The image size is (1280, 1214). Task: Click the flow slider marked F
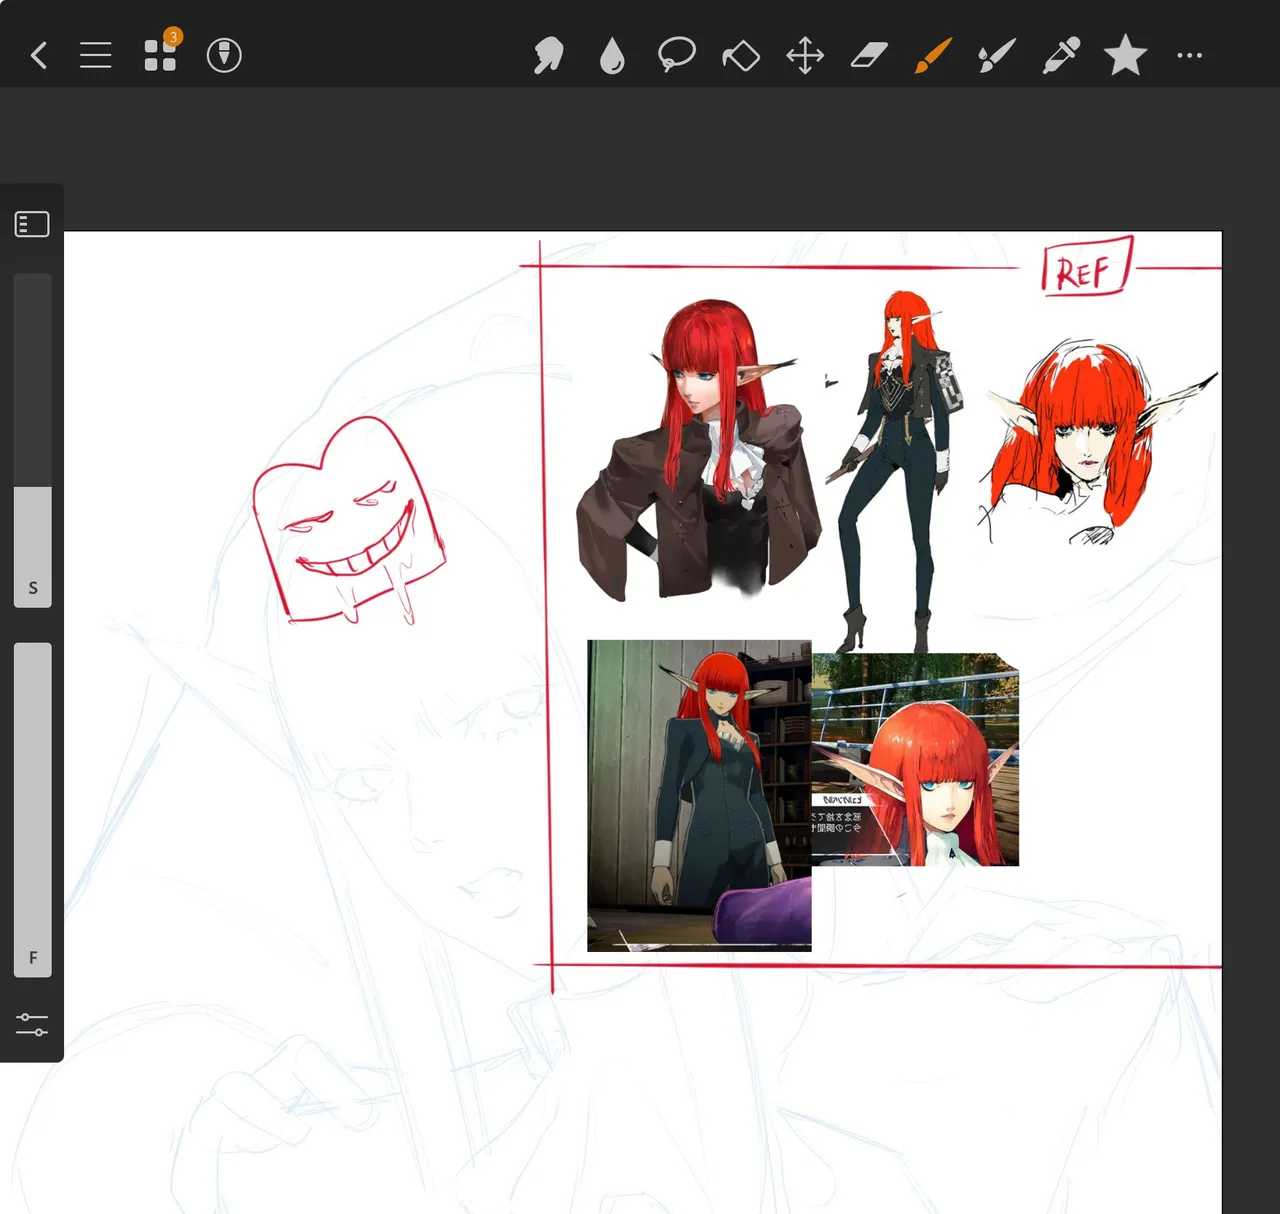point(32,808)
